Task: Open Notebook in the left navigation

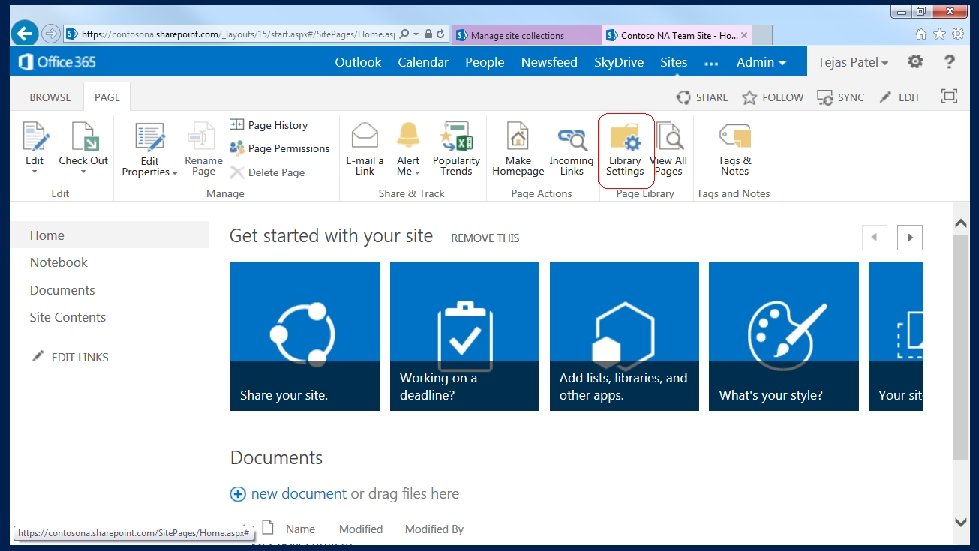Action: coord(59,263)
